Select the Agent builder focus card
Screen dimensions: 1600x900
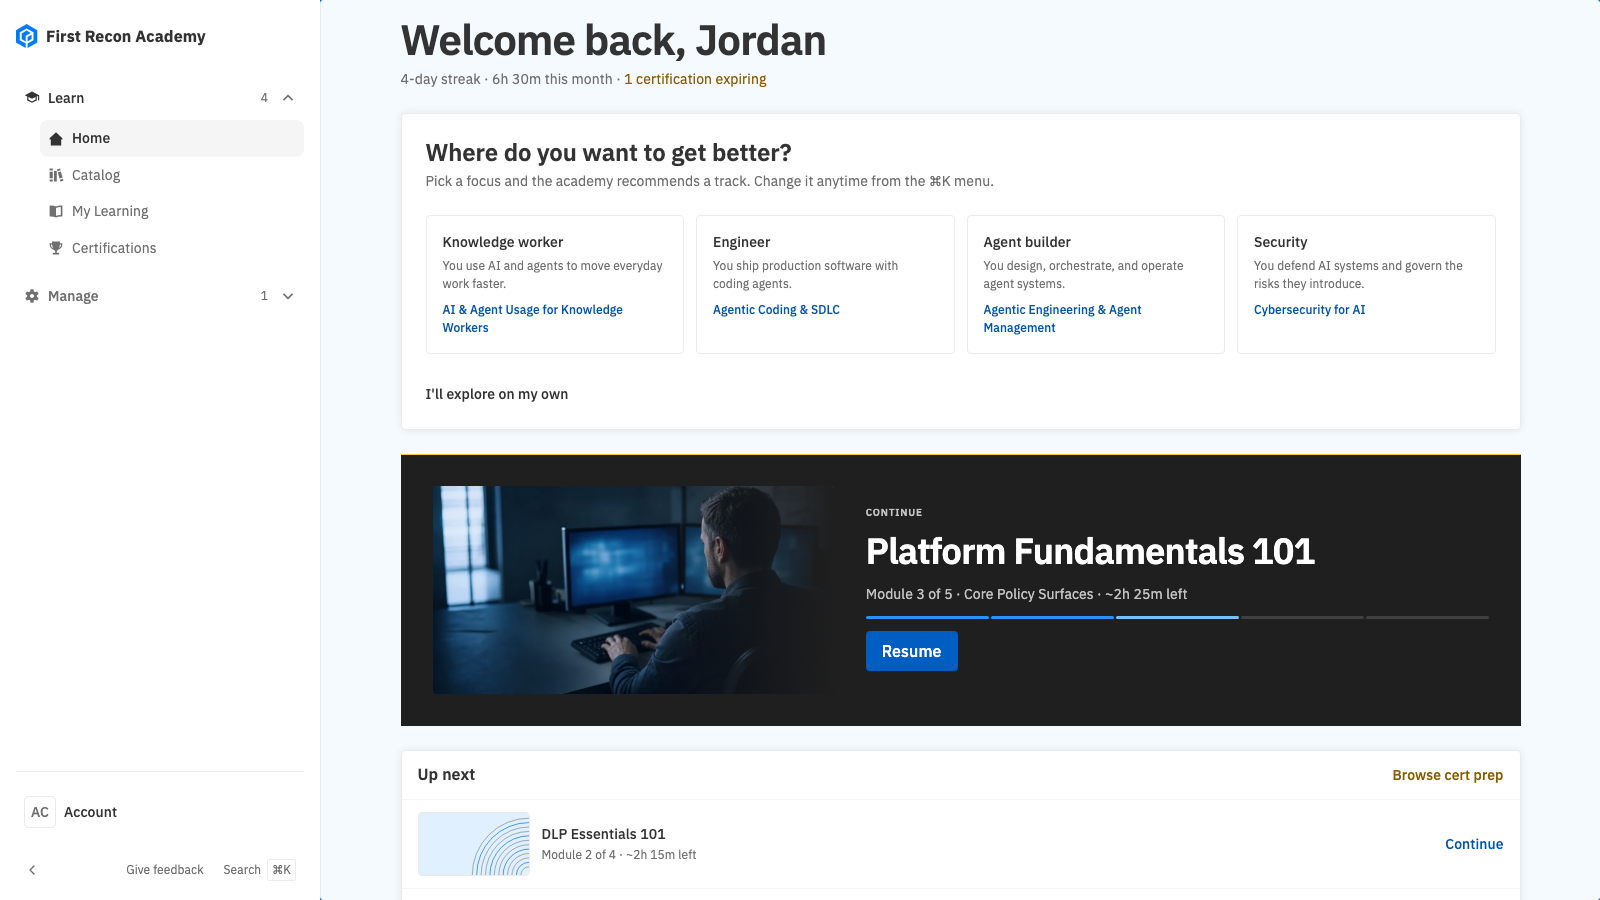1096,284
